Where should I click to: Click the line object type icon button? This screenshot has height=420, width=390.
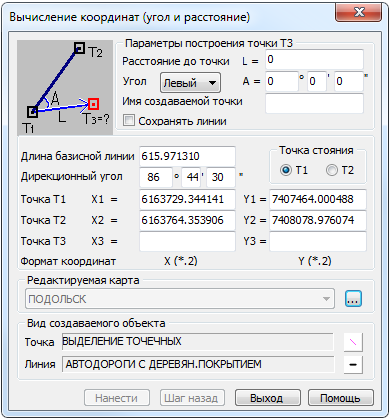(353, 365)
